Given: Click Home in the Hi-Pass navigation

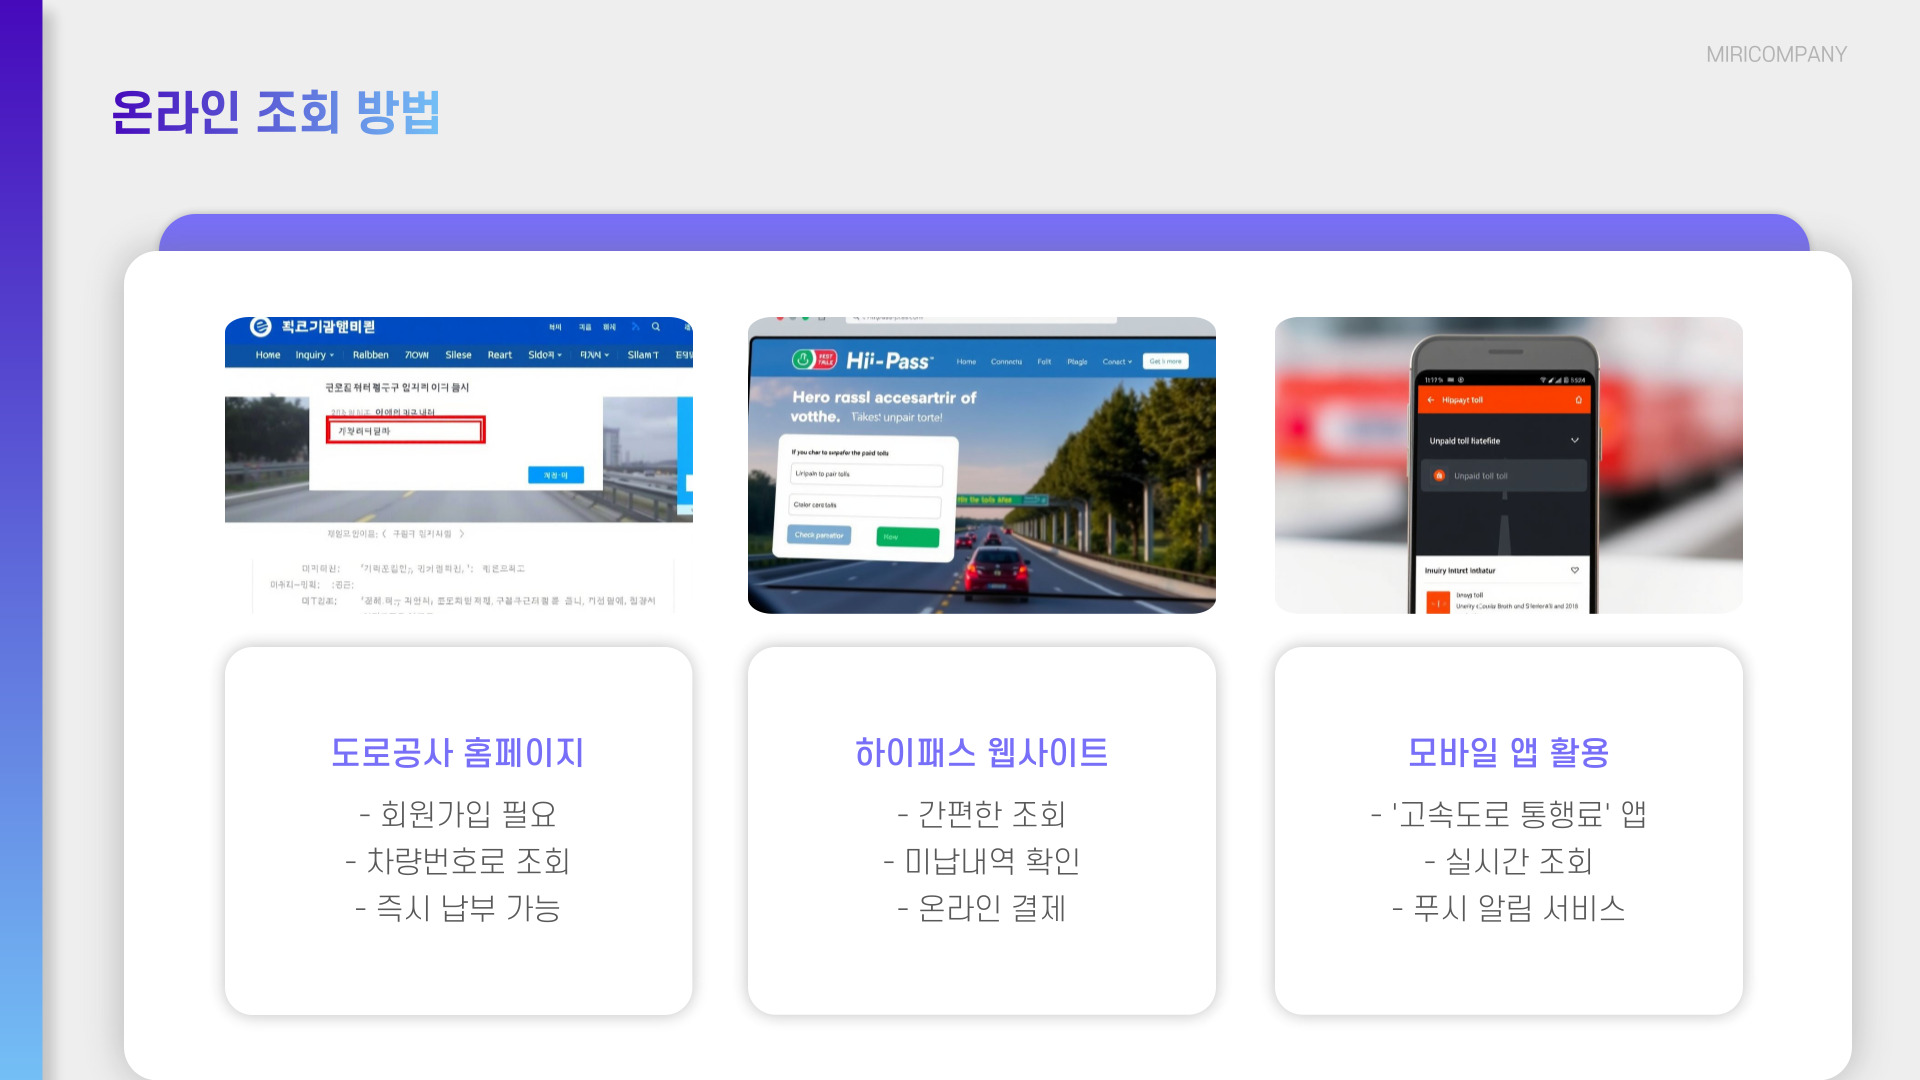Looking at the screenshot, I should 966,362.
